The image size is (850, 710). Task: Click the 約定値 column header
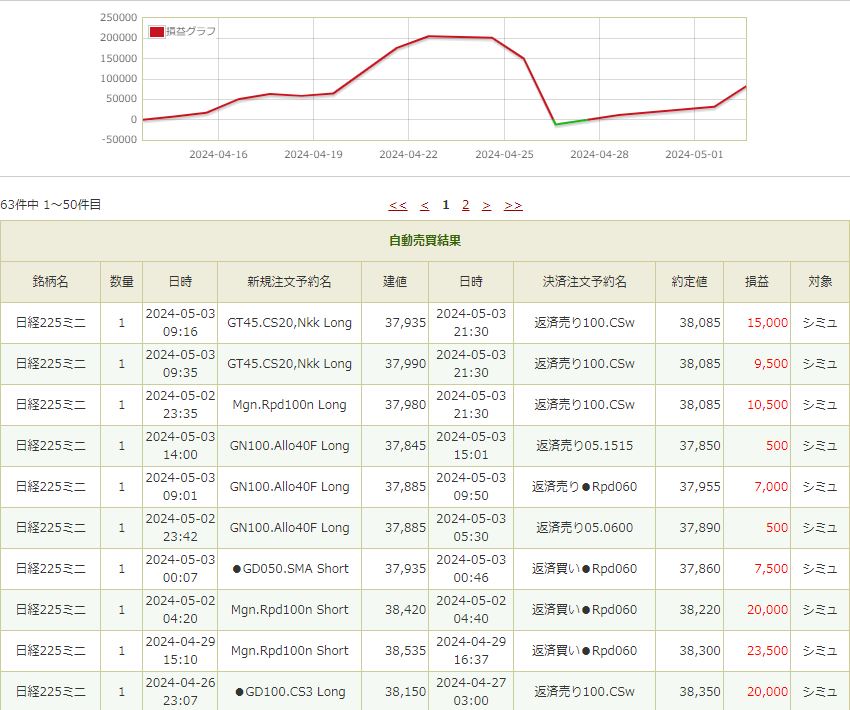689,282
